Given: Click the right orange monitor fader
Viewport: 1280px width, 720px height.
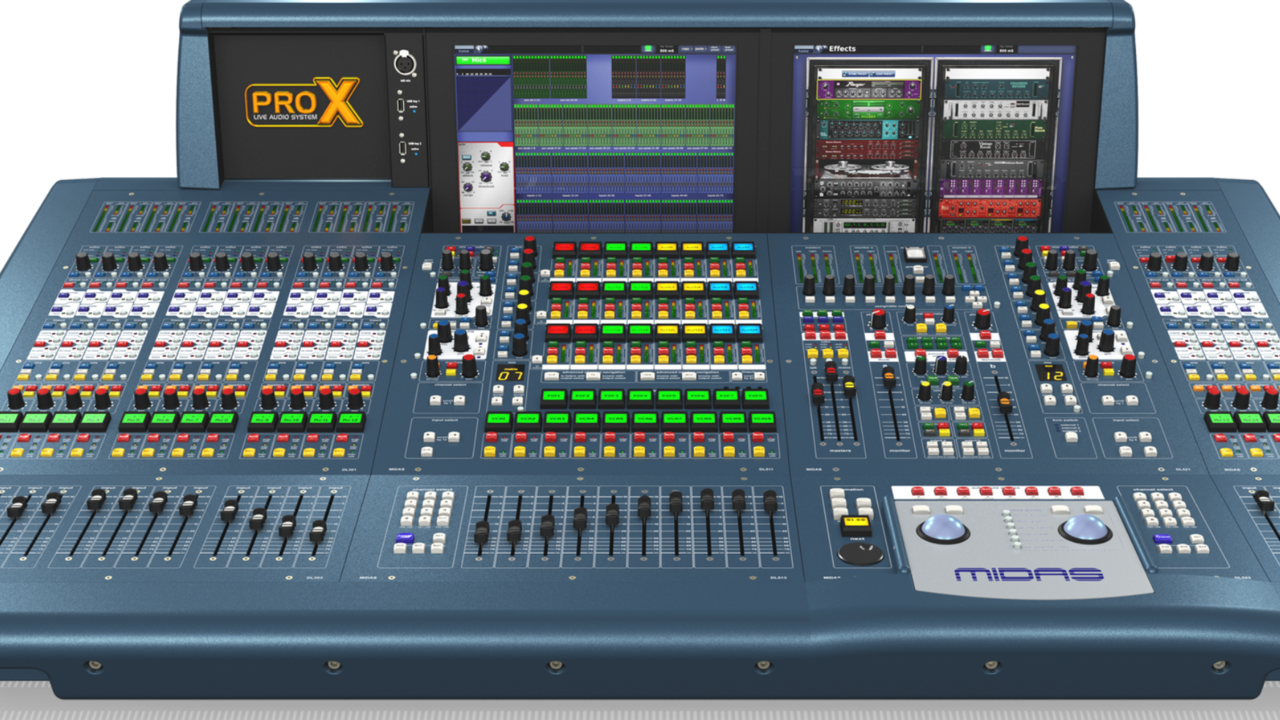Looking at the screenshot, I should pyautogui.click(x=1005, y=402).
